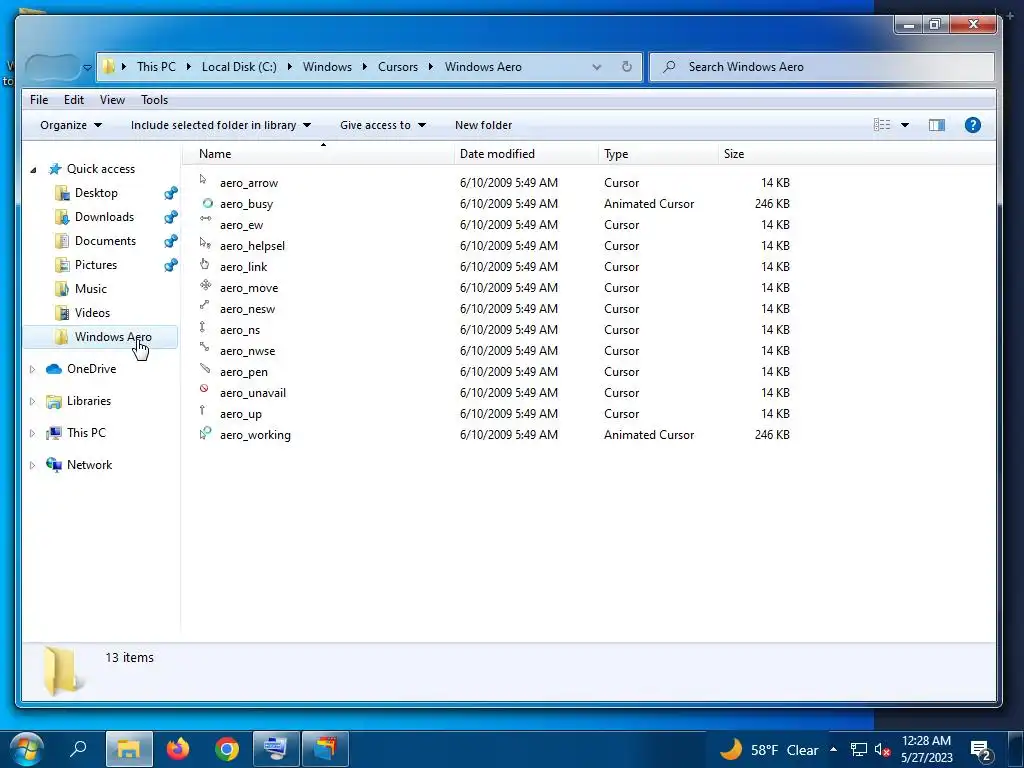This screenshot has height=768, width=1024.
Task: Open the Organize dropdown
Action: [x=71, y=125]
